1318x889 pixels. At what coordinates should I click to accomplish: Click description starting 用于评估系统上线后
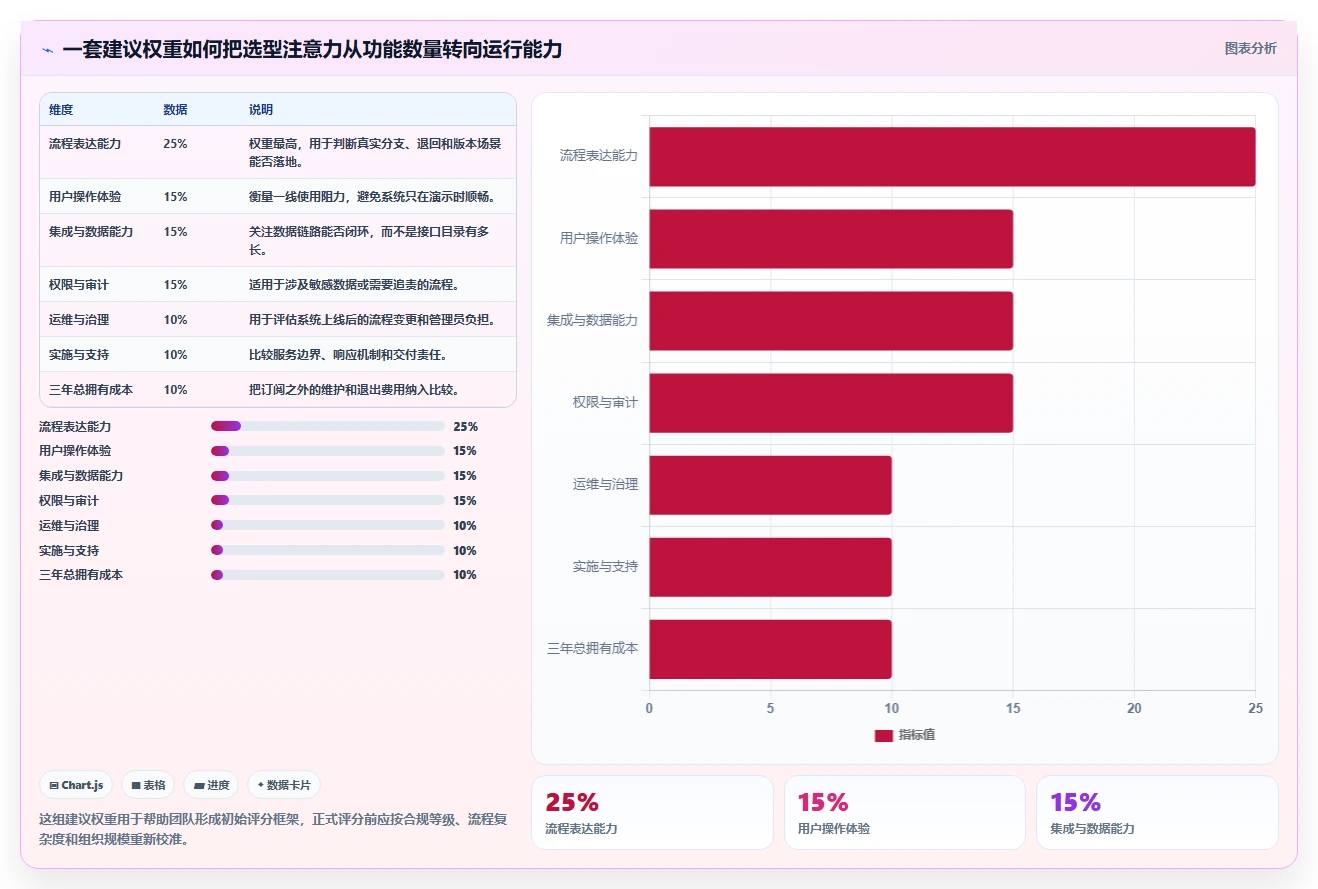[x=371, y=319]
